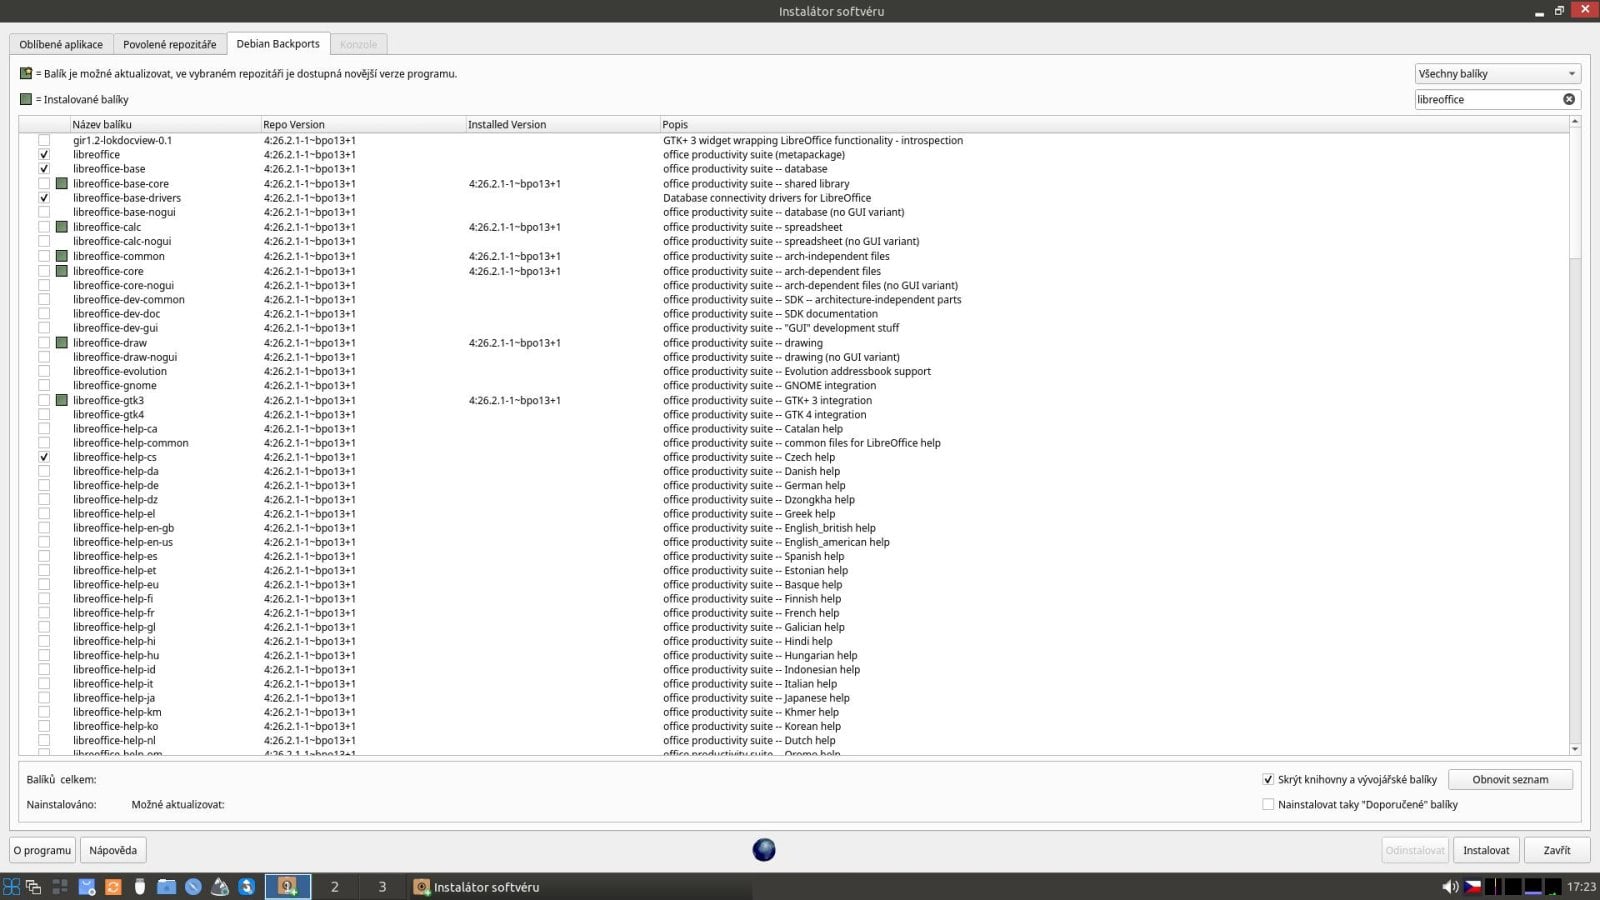Click the package list scrollbar up arrow
The height and width of the screenshot is (900, 1600).
(1575, 122)
